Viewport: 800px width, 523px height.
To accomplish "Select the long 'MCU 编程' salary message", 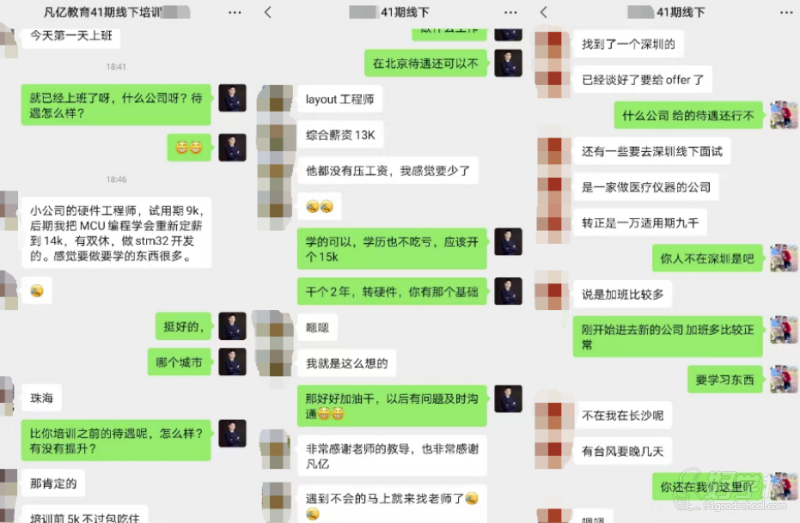I will click(116, 233).
